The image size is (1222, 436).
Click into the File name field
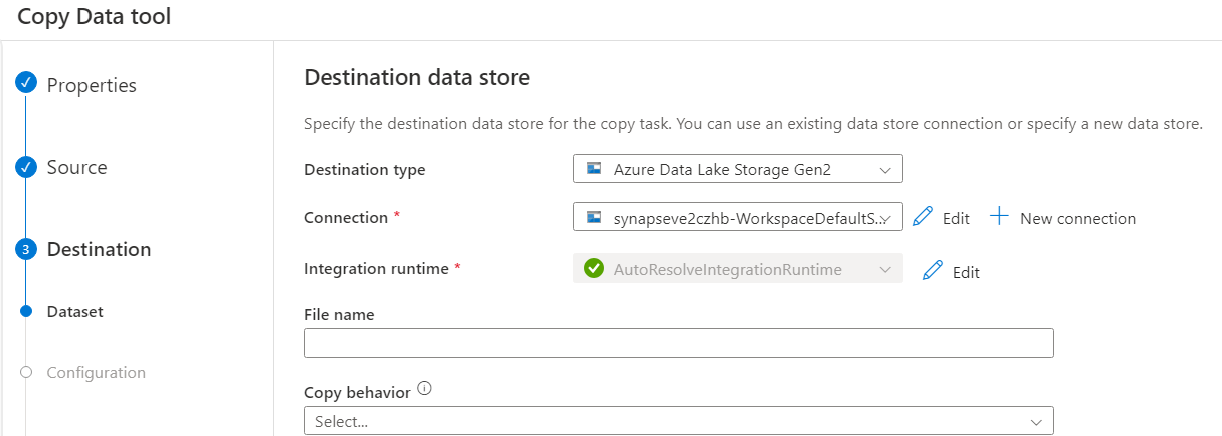[679, 343]
